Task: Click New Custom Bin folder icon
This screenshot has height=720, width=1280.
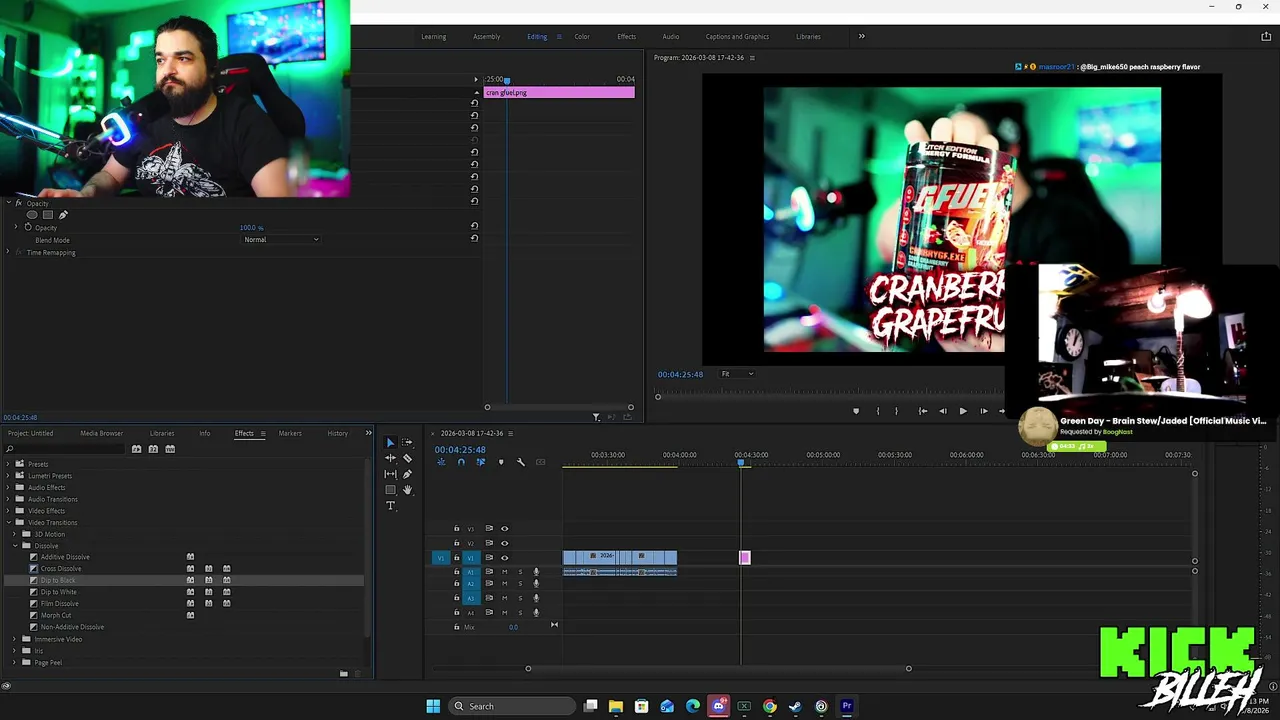Action: tap(344, 674)
